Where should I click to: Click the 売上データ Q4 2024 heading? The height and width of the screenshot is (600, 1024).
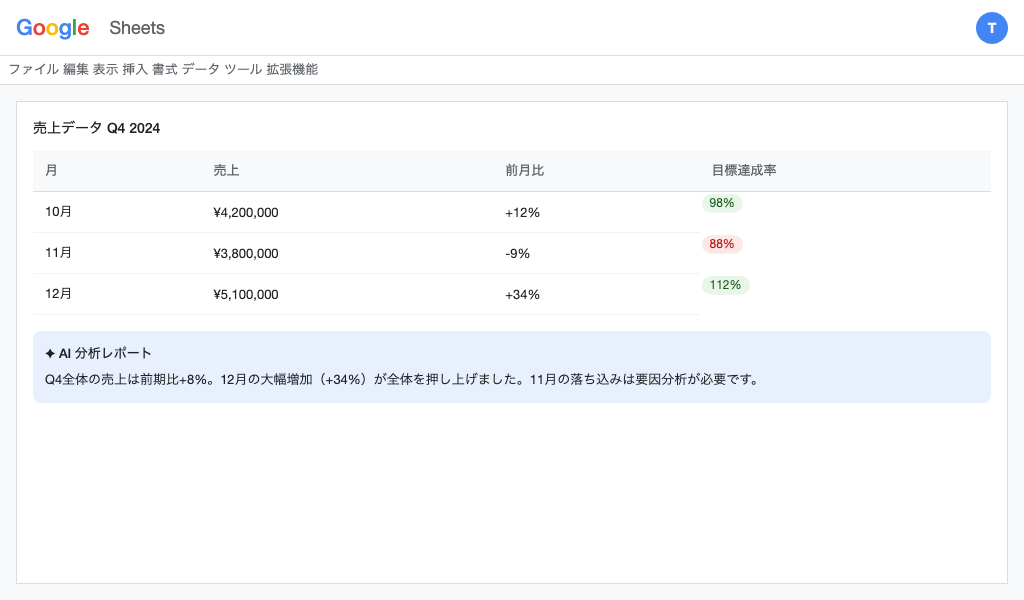(x=96, y=128)
